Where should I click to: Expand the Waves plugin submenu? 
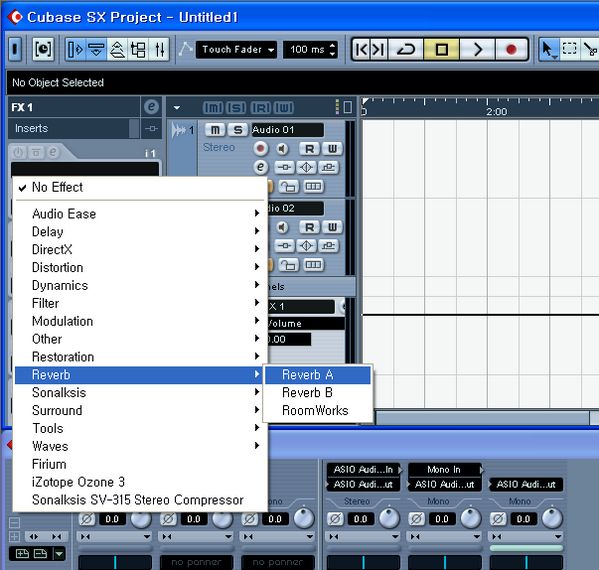(x=140, y=446)
